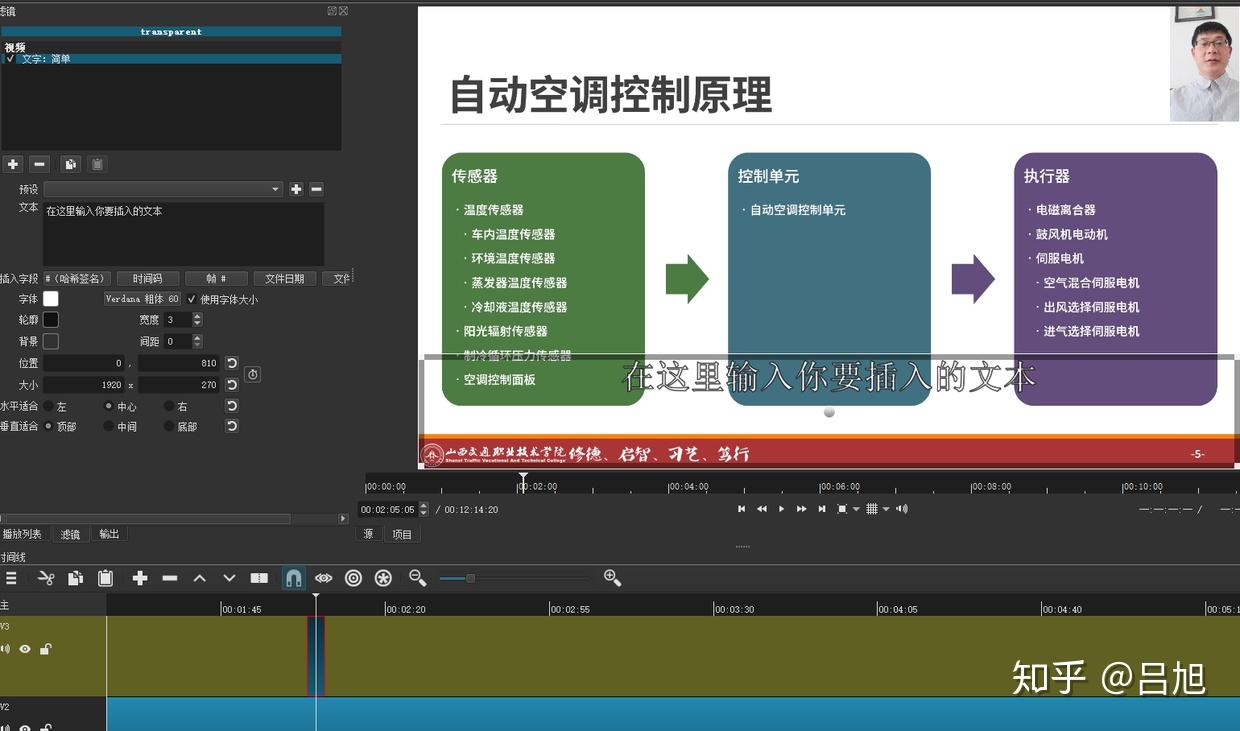The image size is (1240, 731).
Task: Zoom in the timeline with the magnifier
Action: (613, 578)
